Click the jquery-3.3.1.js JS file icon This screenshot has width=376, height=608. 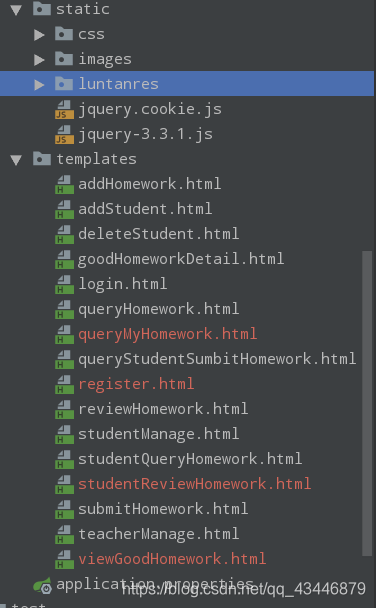coord(64,134)
